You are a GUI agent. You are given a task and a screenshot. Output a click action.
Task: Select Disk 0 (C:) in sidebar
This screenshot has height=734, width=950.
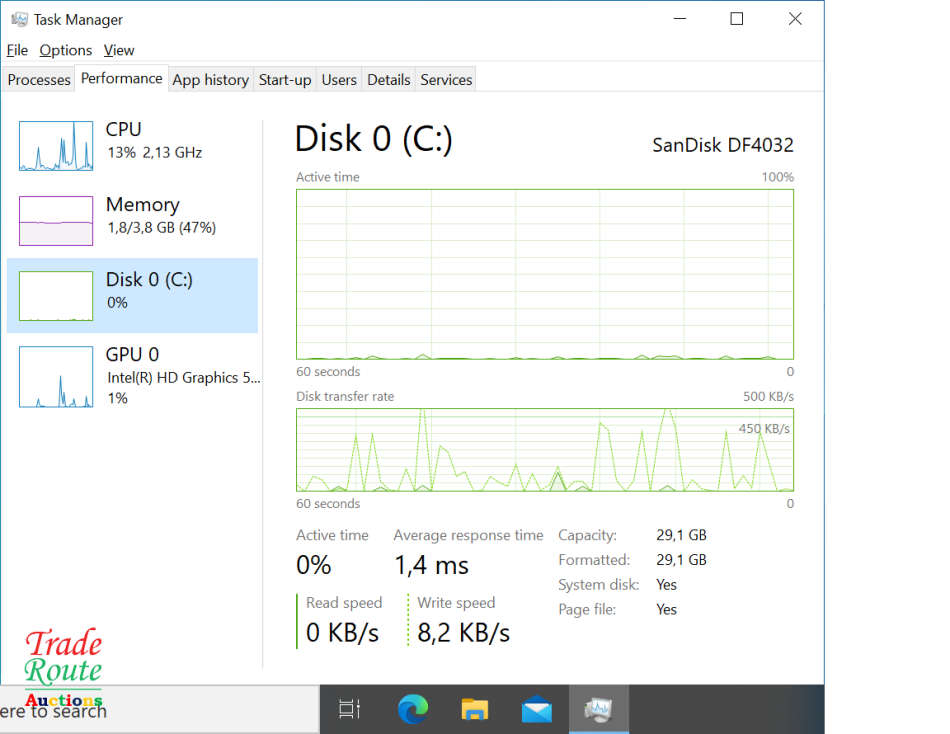pyautogui.click(x=132, y=295)
